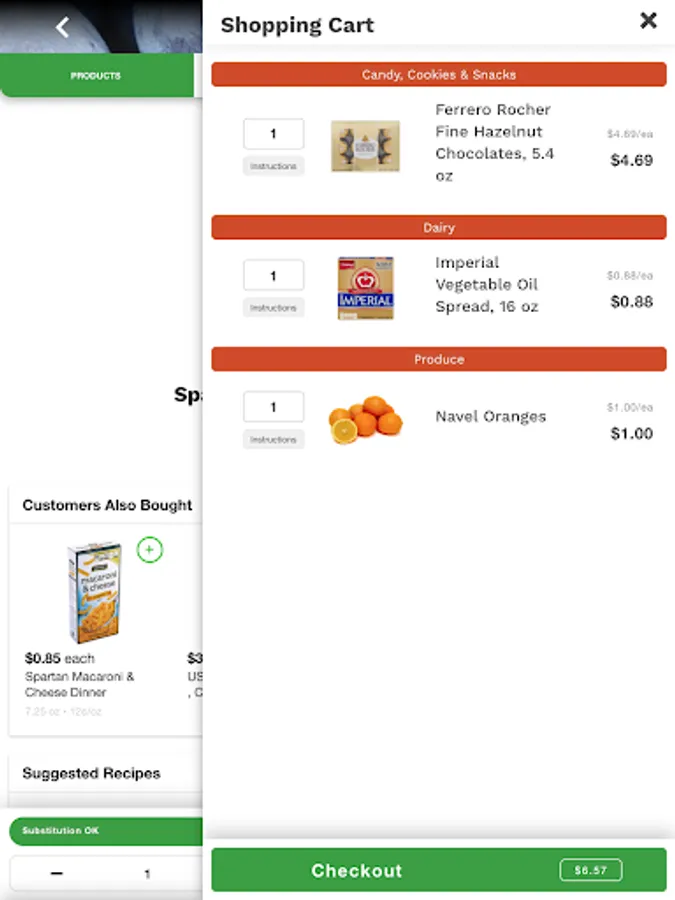Add Spartan Macaroni & Cheese with plus icon
675x900 pixels.
149,550
